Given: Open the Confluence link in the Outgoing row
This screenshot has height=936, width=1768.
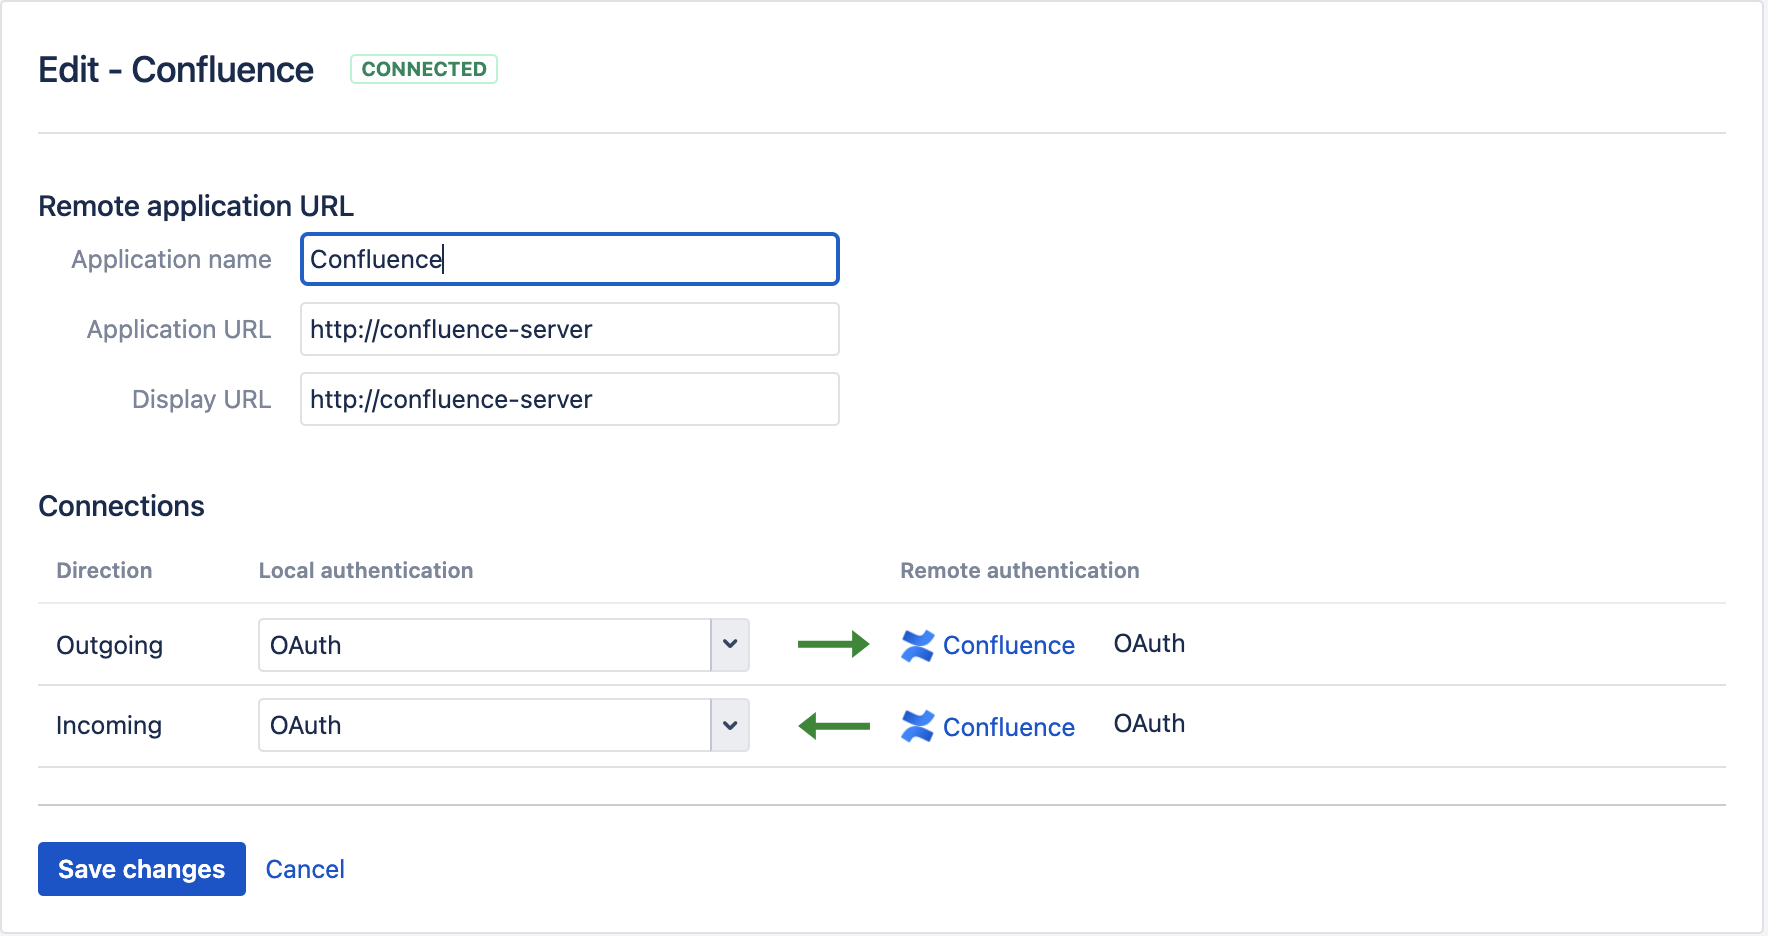Looking at the screenshot, I should (x=1008, y=646).
